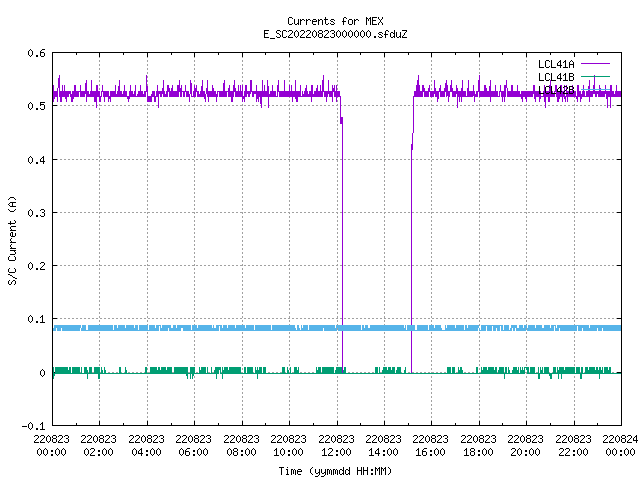Click the x-axis label 'Time (yymmdd HH:MM)'
The image size is (640, 480).
point(335,471)
